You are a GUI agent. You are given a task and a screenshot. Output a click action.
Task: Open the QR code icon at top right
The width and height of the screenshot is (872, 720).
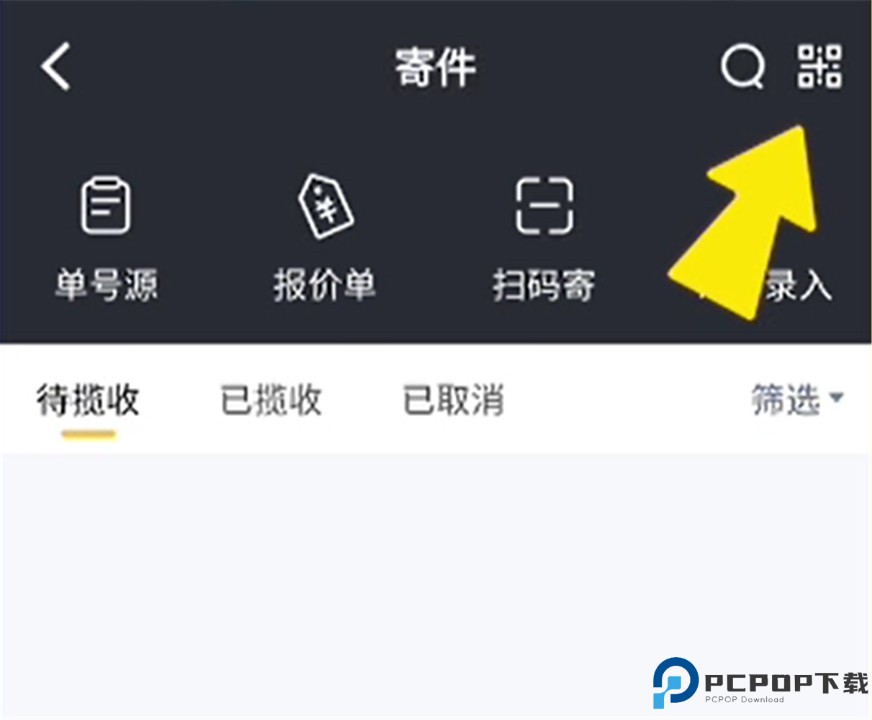pos(820,67)
